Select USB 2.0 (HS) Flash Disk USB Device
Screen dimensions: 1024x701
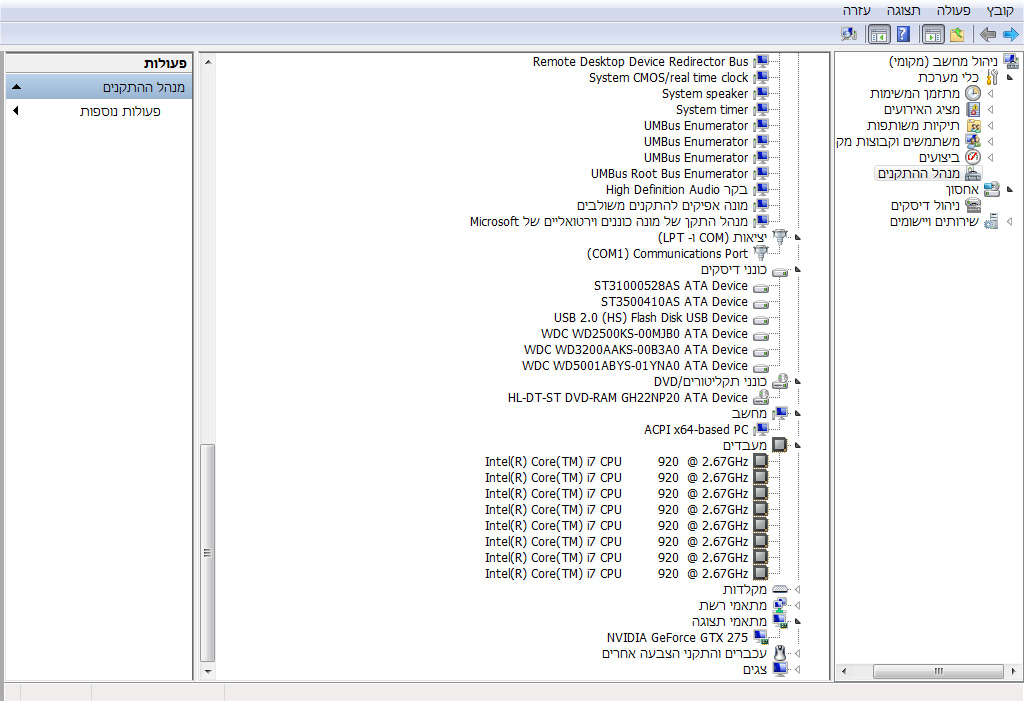650,318
